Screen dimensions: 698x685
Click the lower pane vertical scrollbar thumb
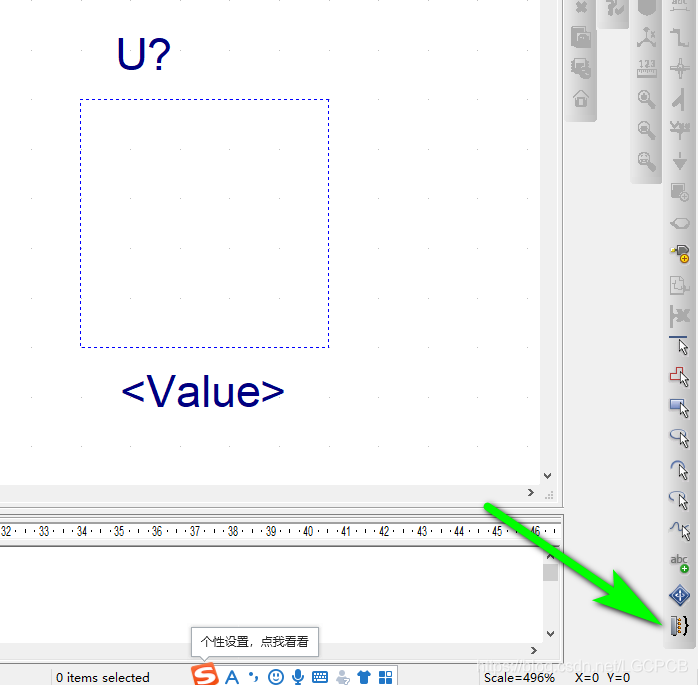550,572
